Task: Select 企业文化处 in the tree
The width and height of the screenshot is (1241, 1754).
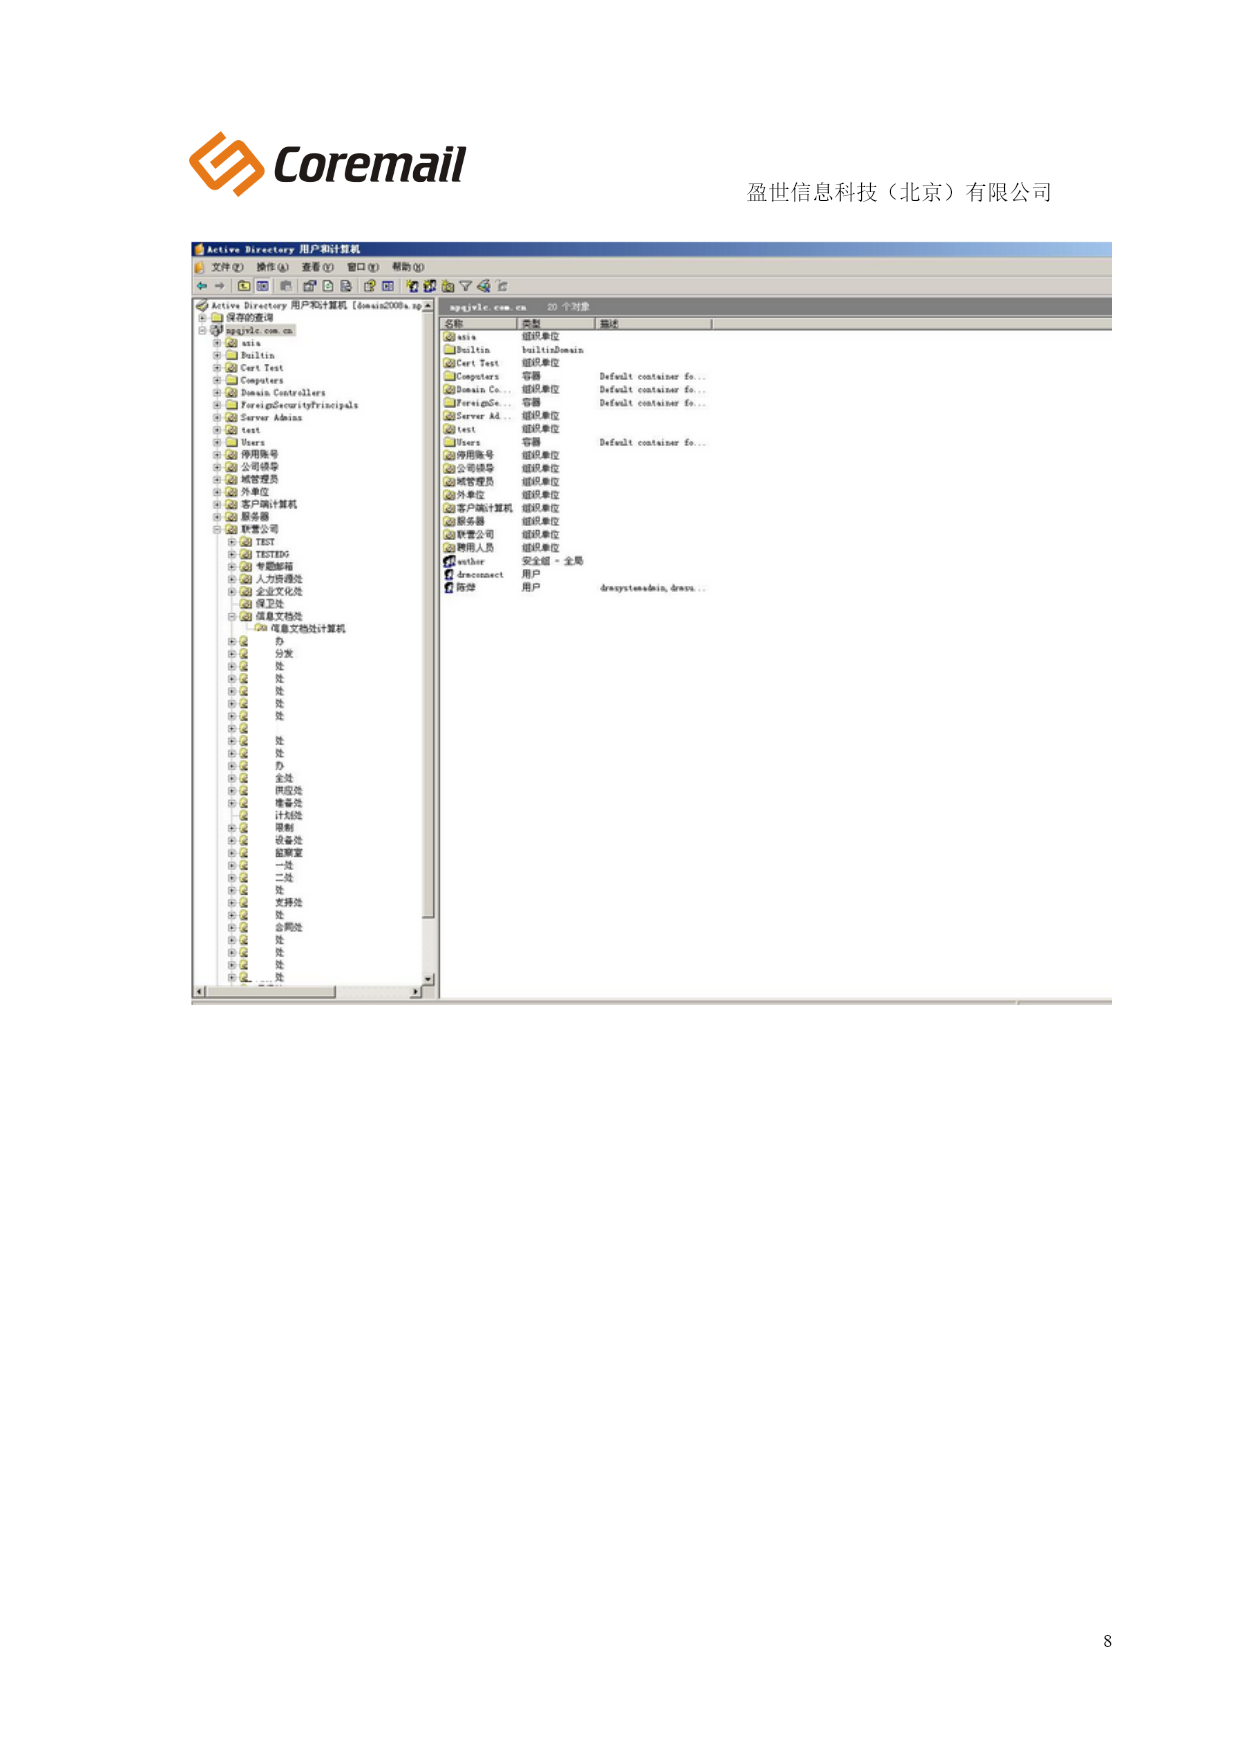Action: pyautogui.click(x=279, y=591)
